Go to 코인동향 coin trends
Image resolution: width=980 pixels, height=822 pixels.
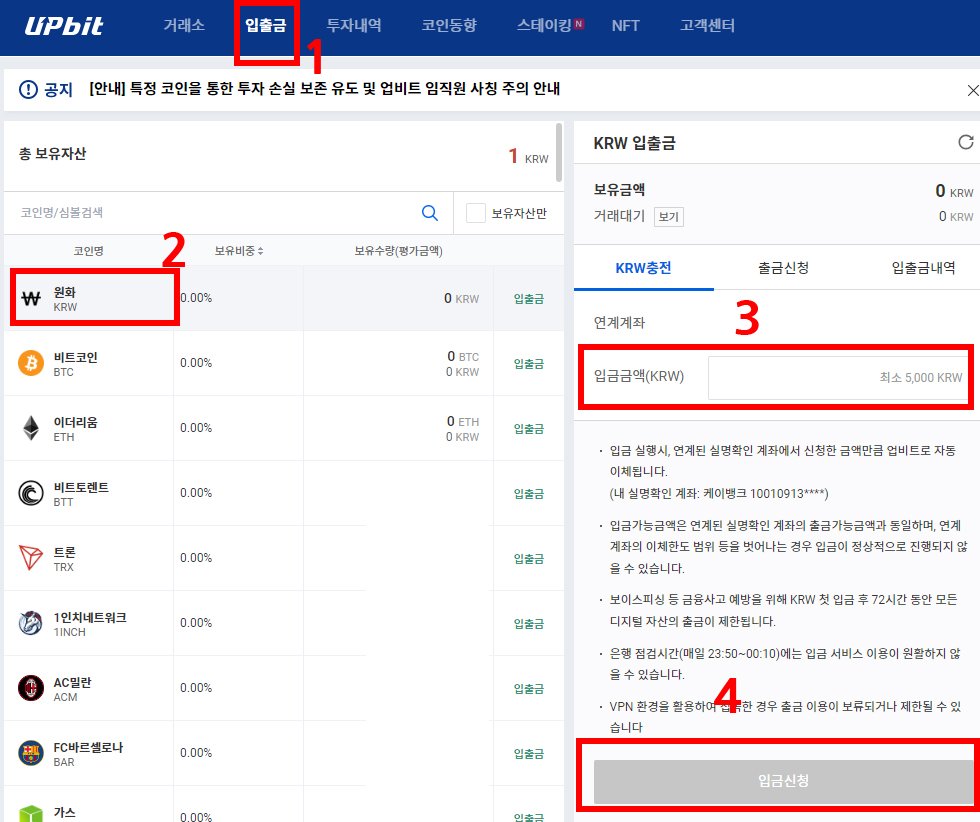pyautogui.click(x=449, y=26)
